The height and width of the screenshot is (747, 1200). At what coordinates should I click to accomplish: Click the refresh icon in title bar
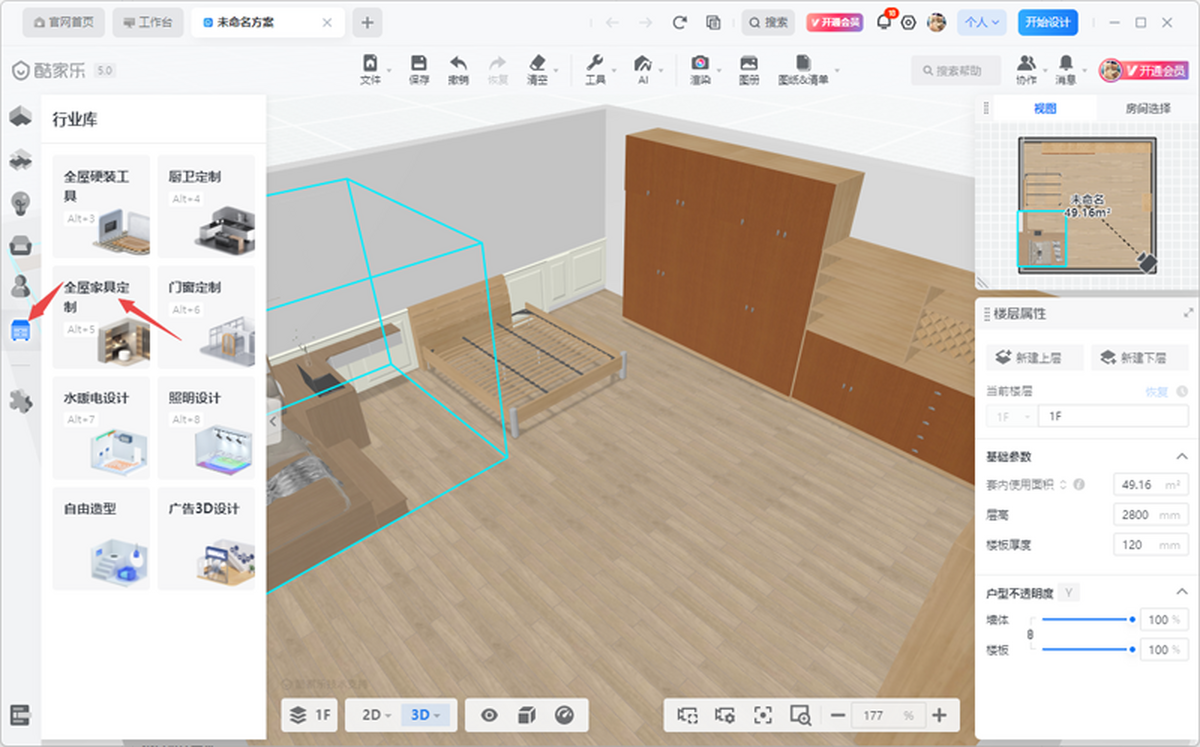click(x=680, y=22)
